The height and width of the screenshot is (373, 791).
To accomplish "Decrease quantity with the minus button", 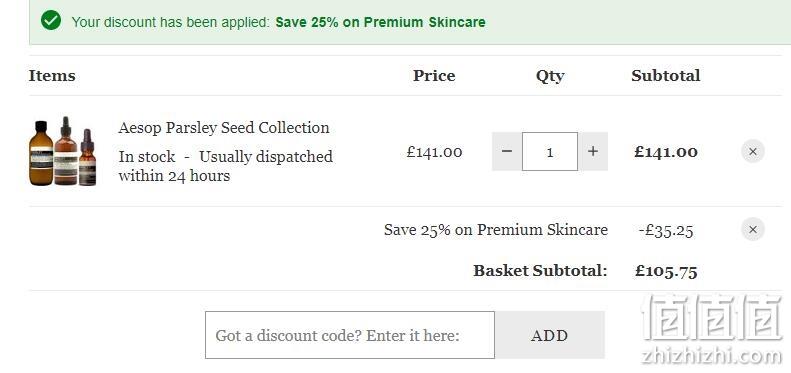I will click(x=507, y=151).
